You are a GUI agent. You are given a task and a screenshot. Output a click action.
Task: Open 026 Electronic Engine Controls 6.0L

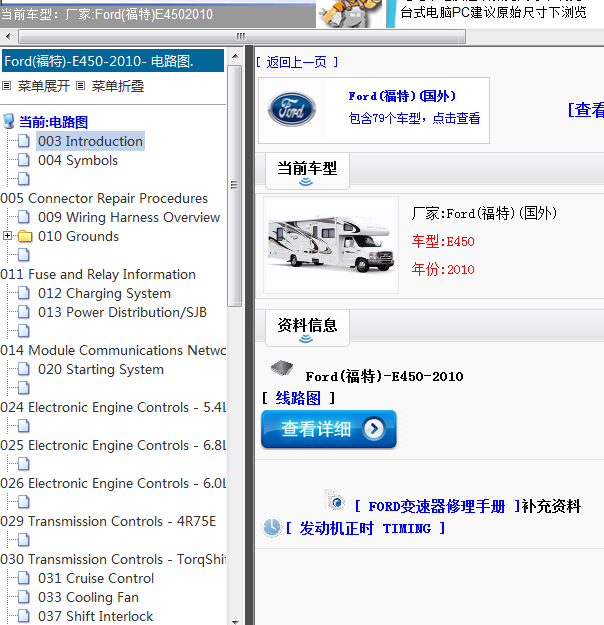113,483
